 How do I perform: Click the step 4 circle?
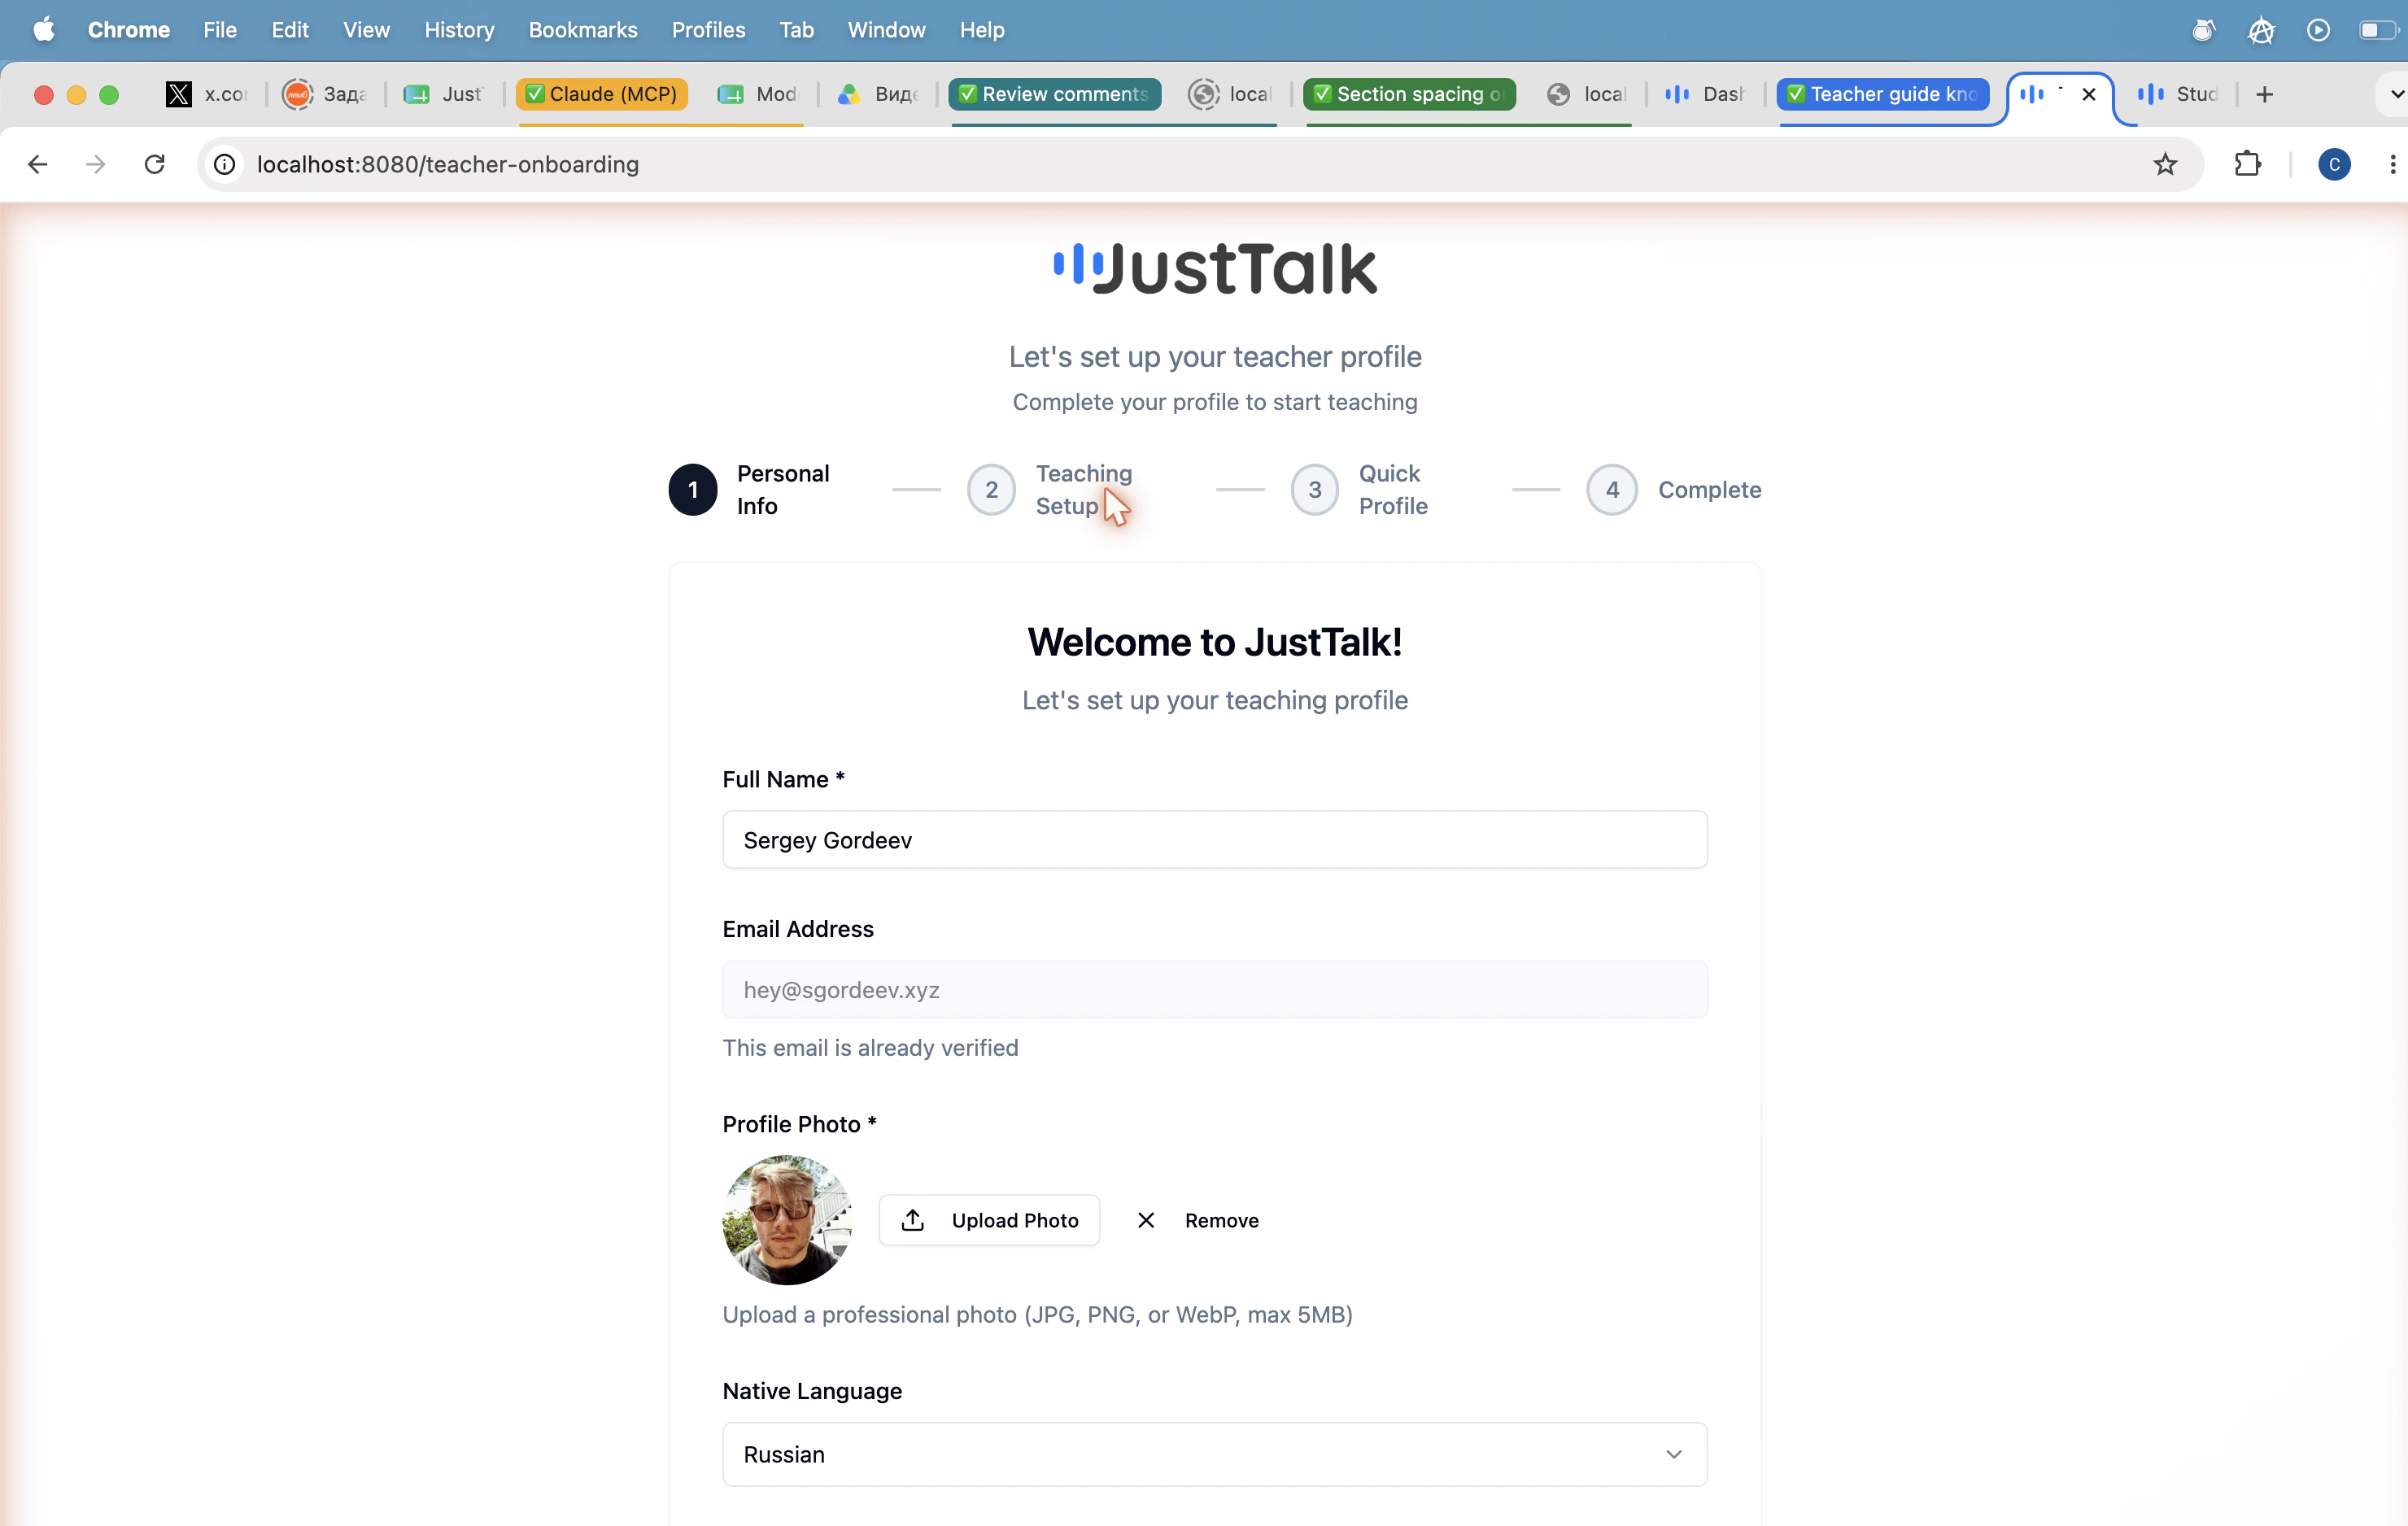(x=1612, y=490)
